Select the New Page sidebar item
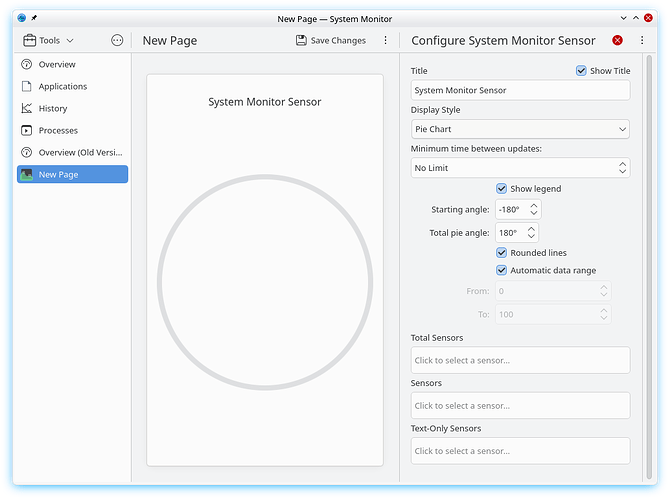 point(72,174)
